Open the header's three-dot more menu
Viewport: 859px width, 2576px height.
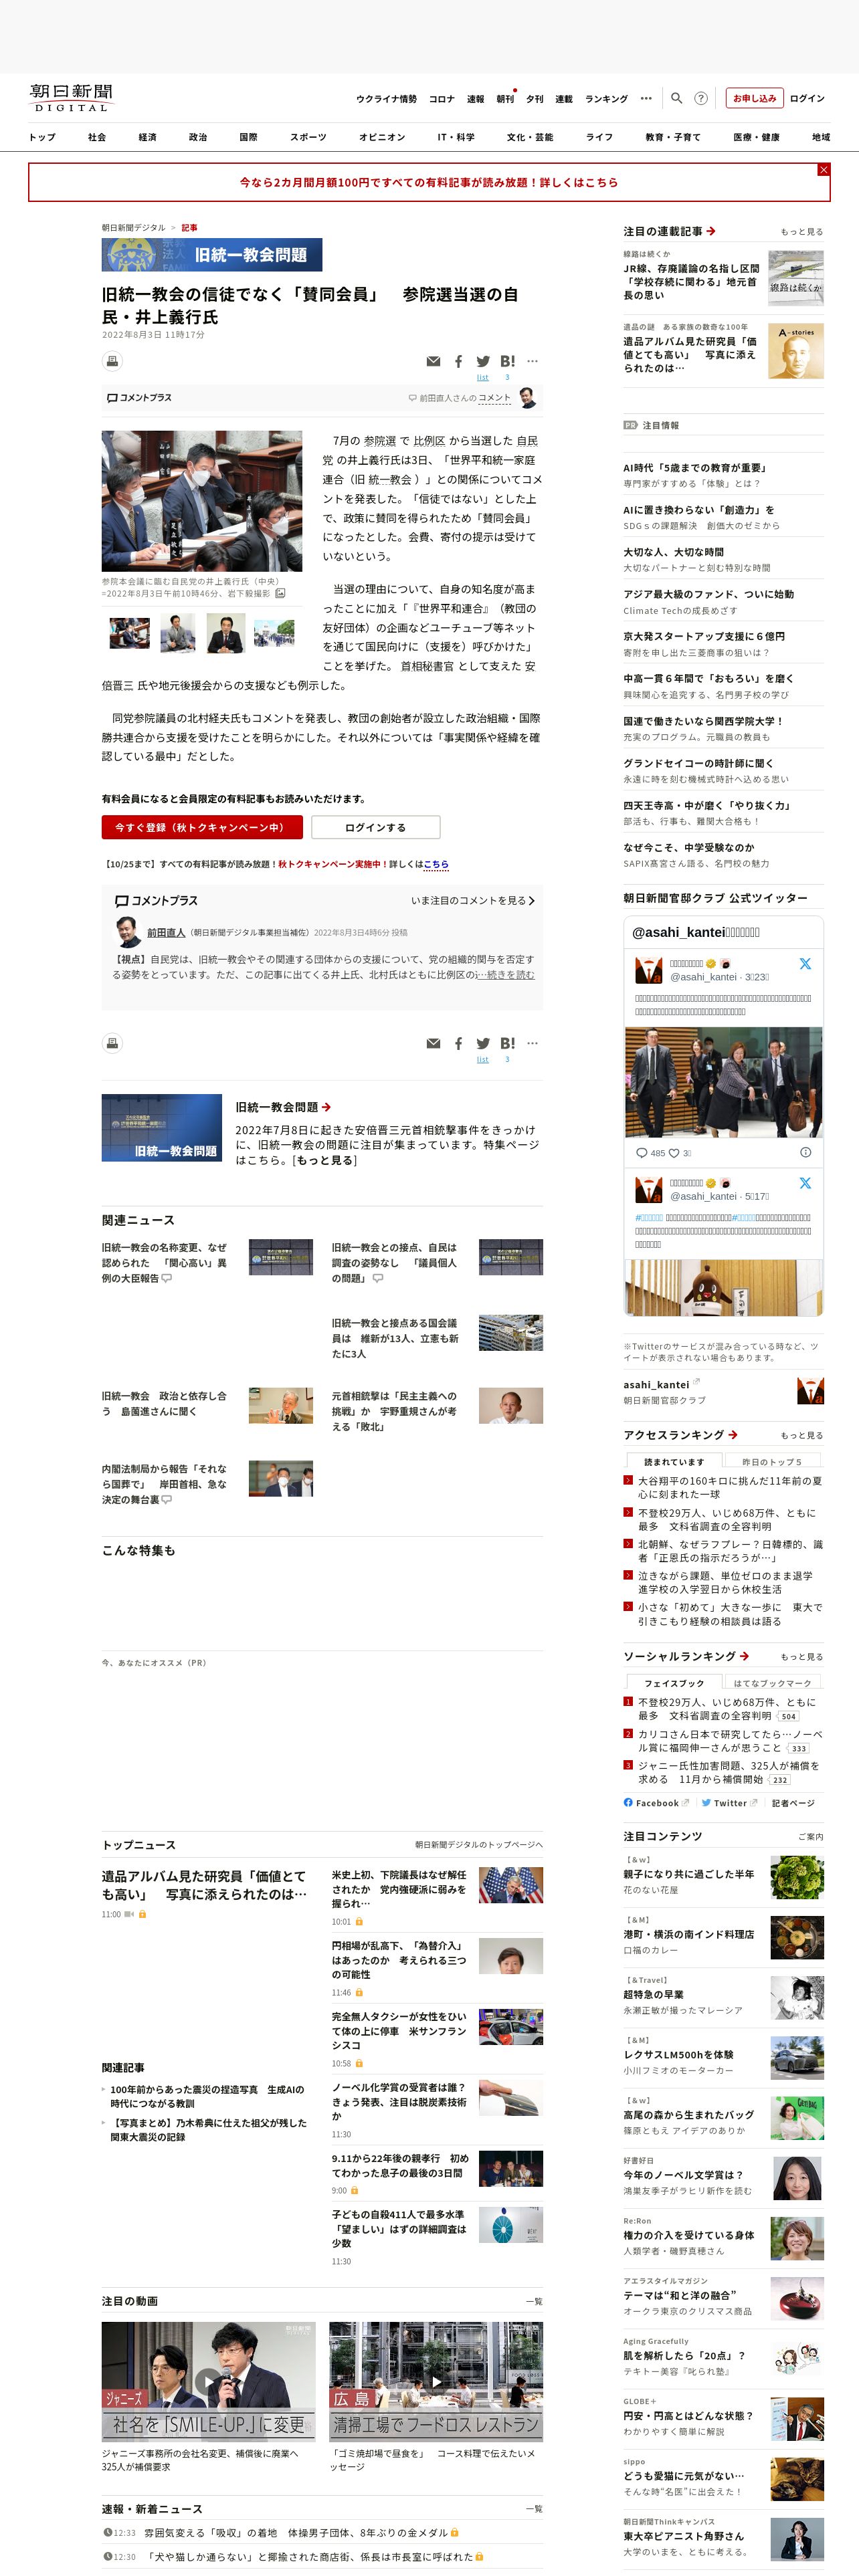646,98
